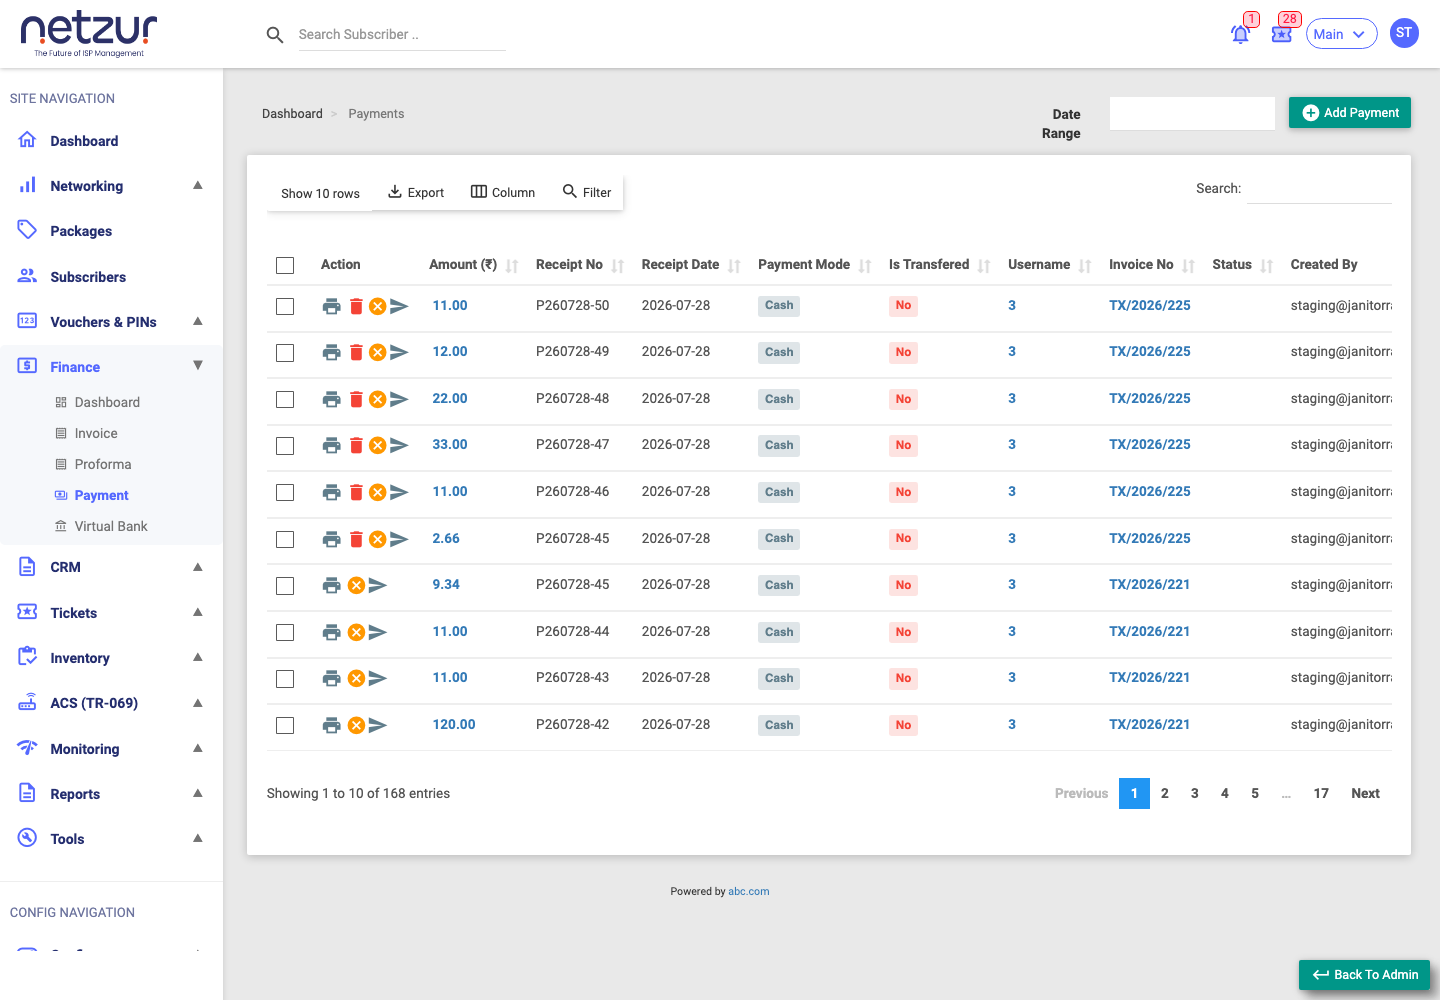
Task: Sort by Receipt No column arrows
Action: 618,265
